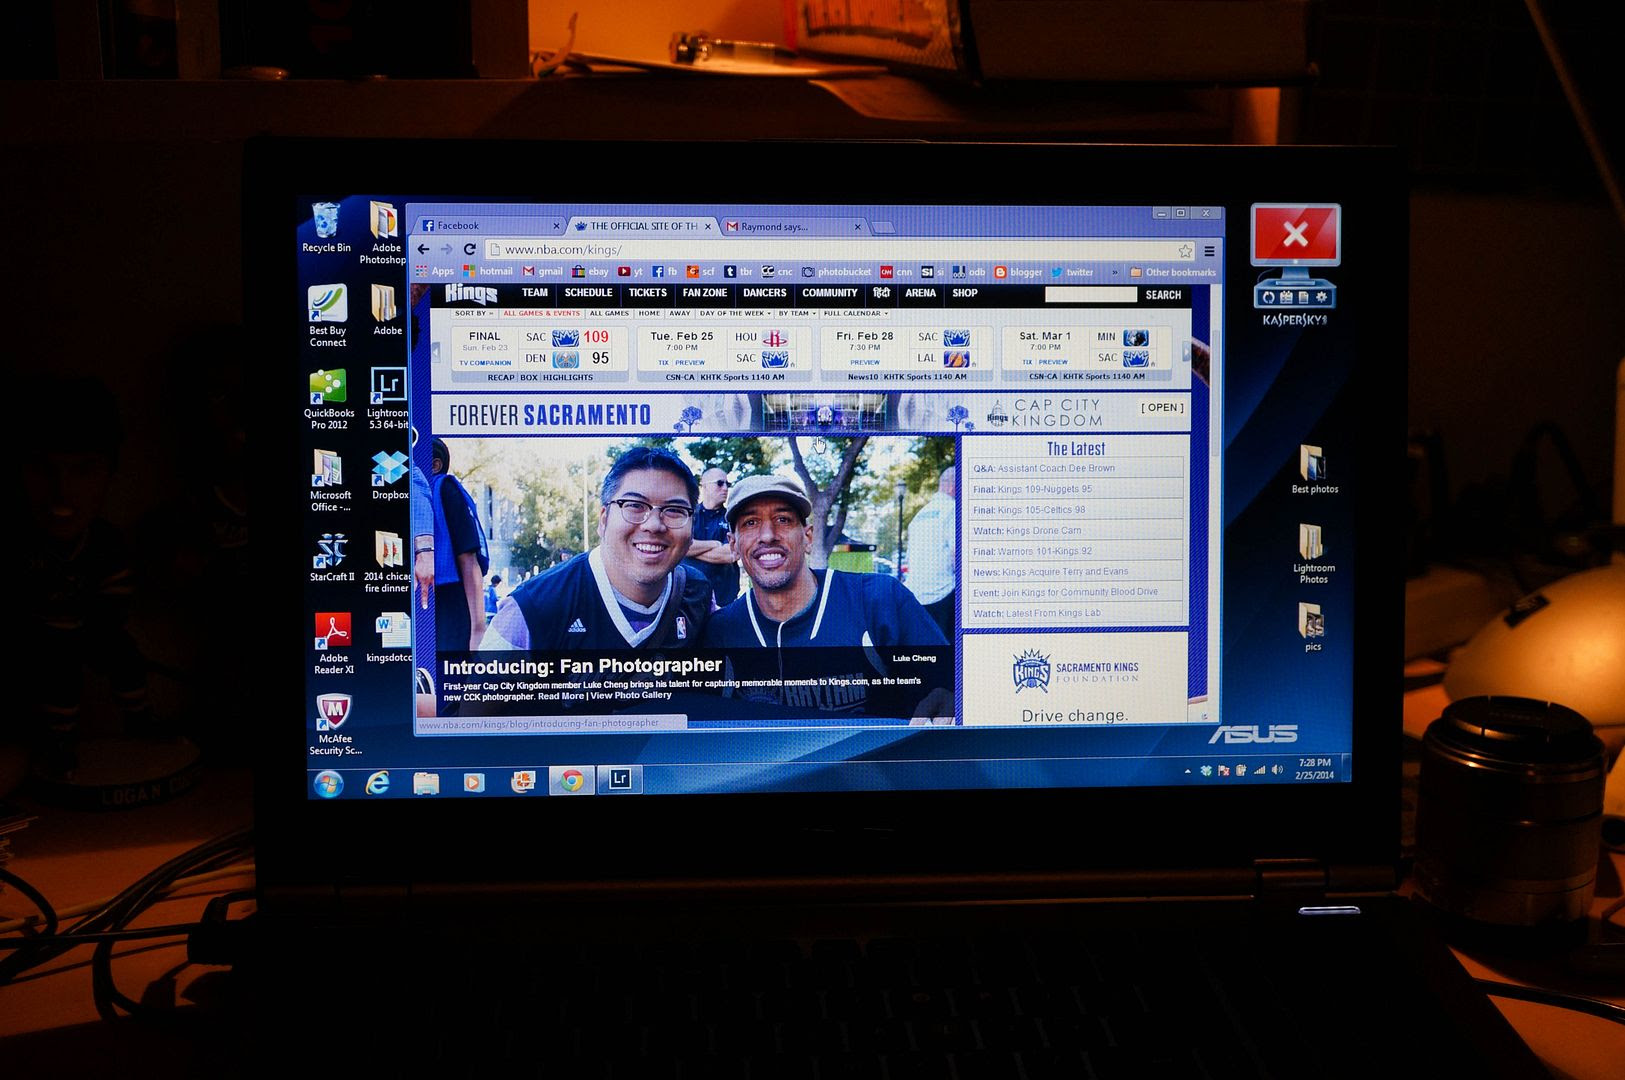
Task: Expand the DAY OF THE WEEK filter
Action: tap(735, 313)
